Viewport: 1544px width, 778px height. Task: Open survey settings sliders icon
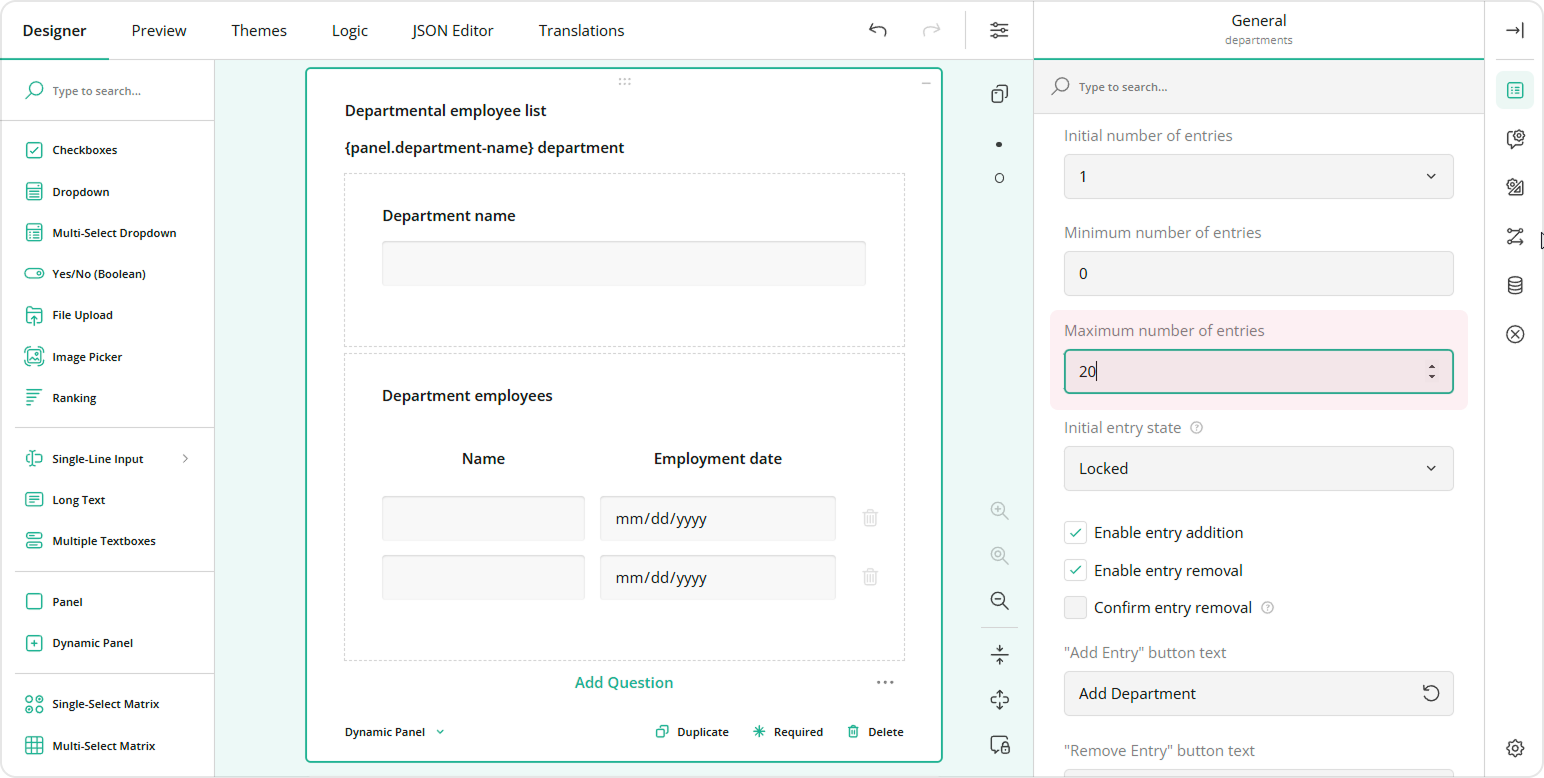tap(999, 30)
